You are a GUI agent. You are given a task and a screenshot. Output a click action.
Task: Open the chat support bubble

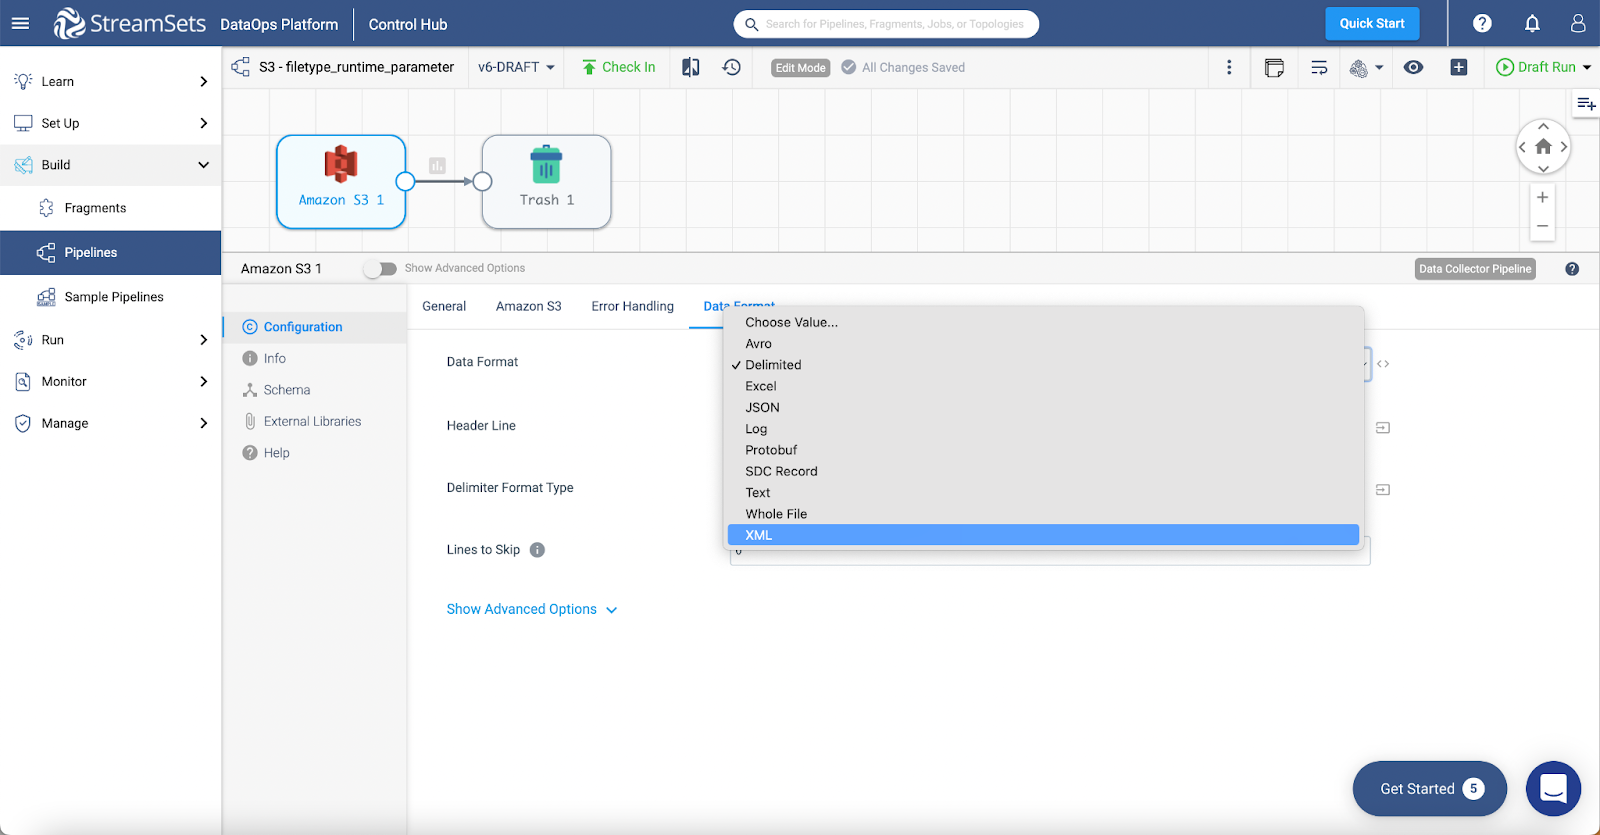pos(1553,788)
